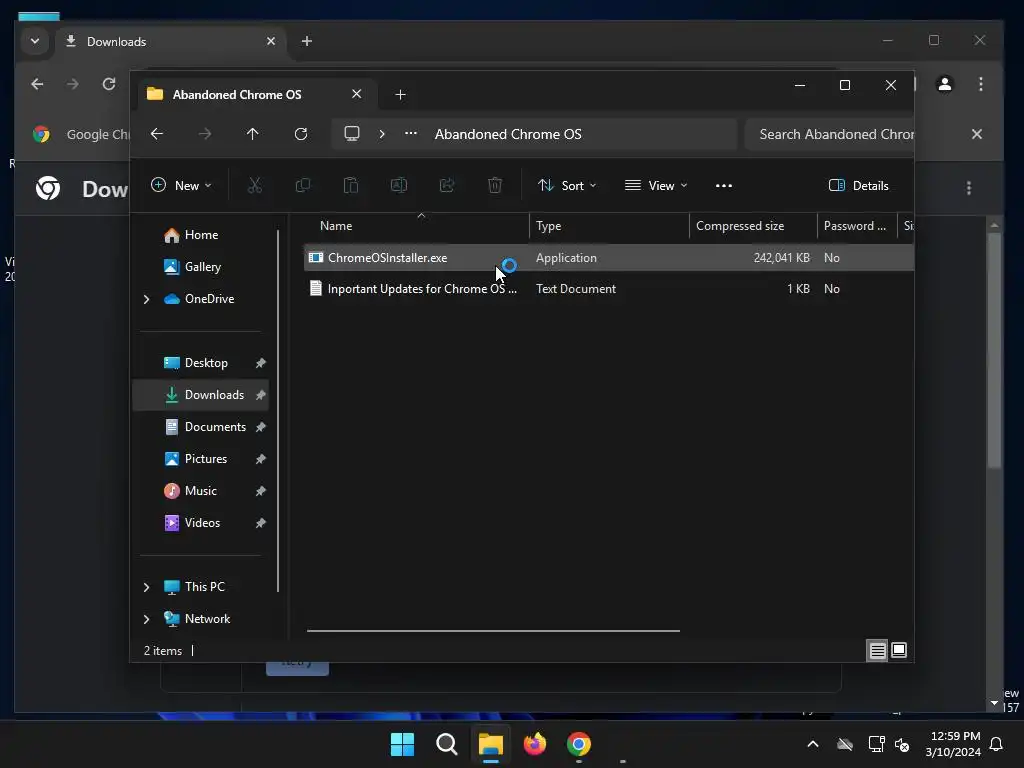
Task: Open Chrome three-dot menu
Action: (981, 84)
